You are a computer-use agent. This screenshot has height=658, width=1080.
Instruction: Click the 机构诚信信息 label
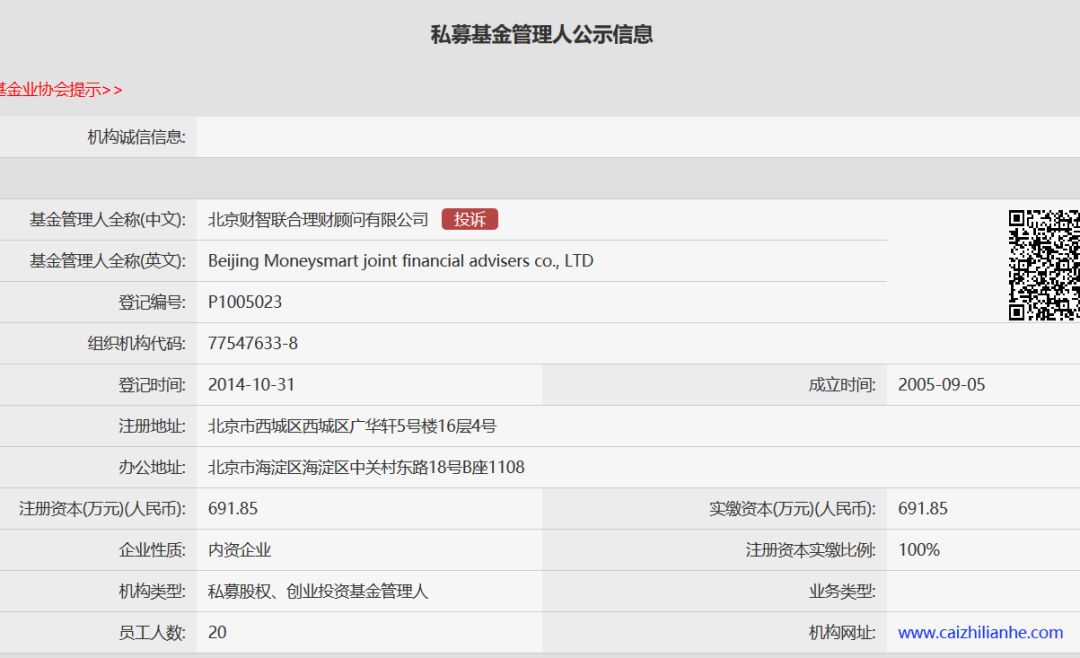pyautogui.click(x=136, y=137)
